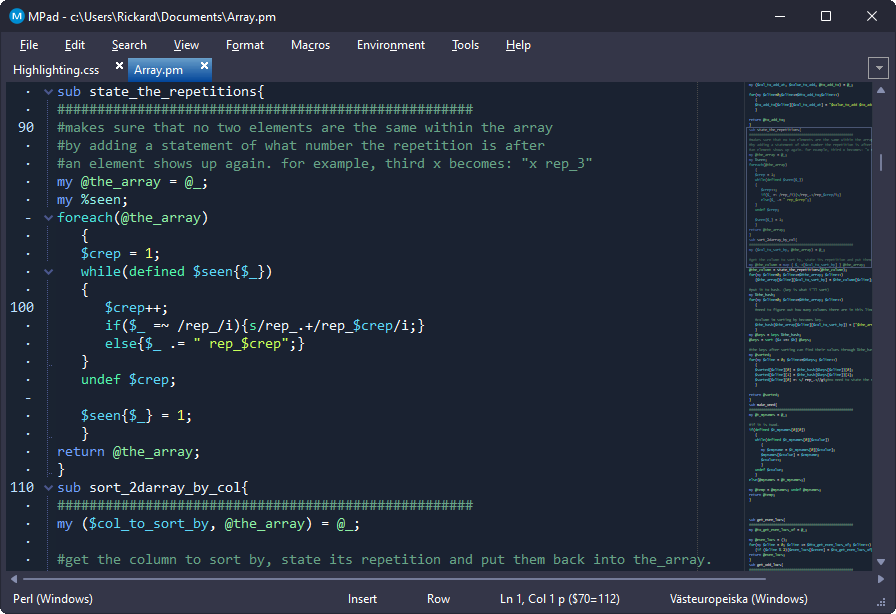This screenshot has height=614, width=896.
Task: Close the Highlighting.css tab
Action: point(120,66)
